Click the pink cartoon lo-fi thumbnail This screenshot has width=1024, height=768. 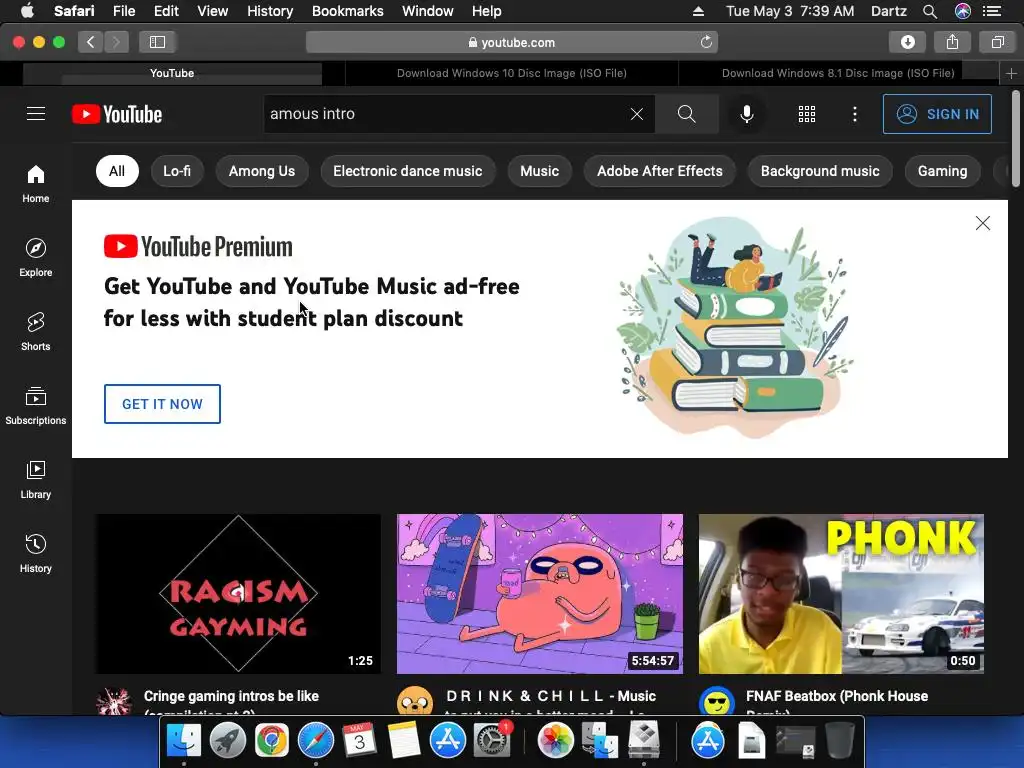click(x=540, y=594)
